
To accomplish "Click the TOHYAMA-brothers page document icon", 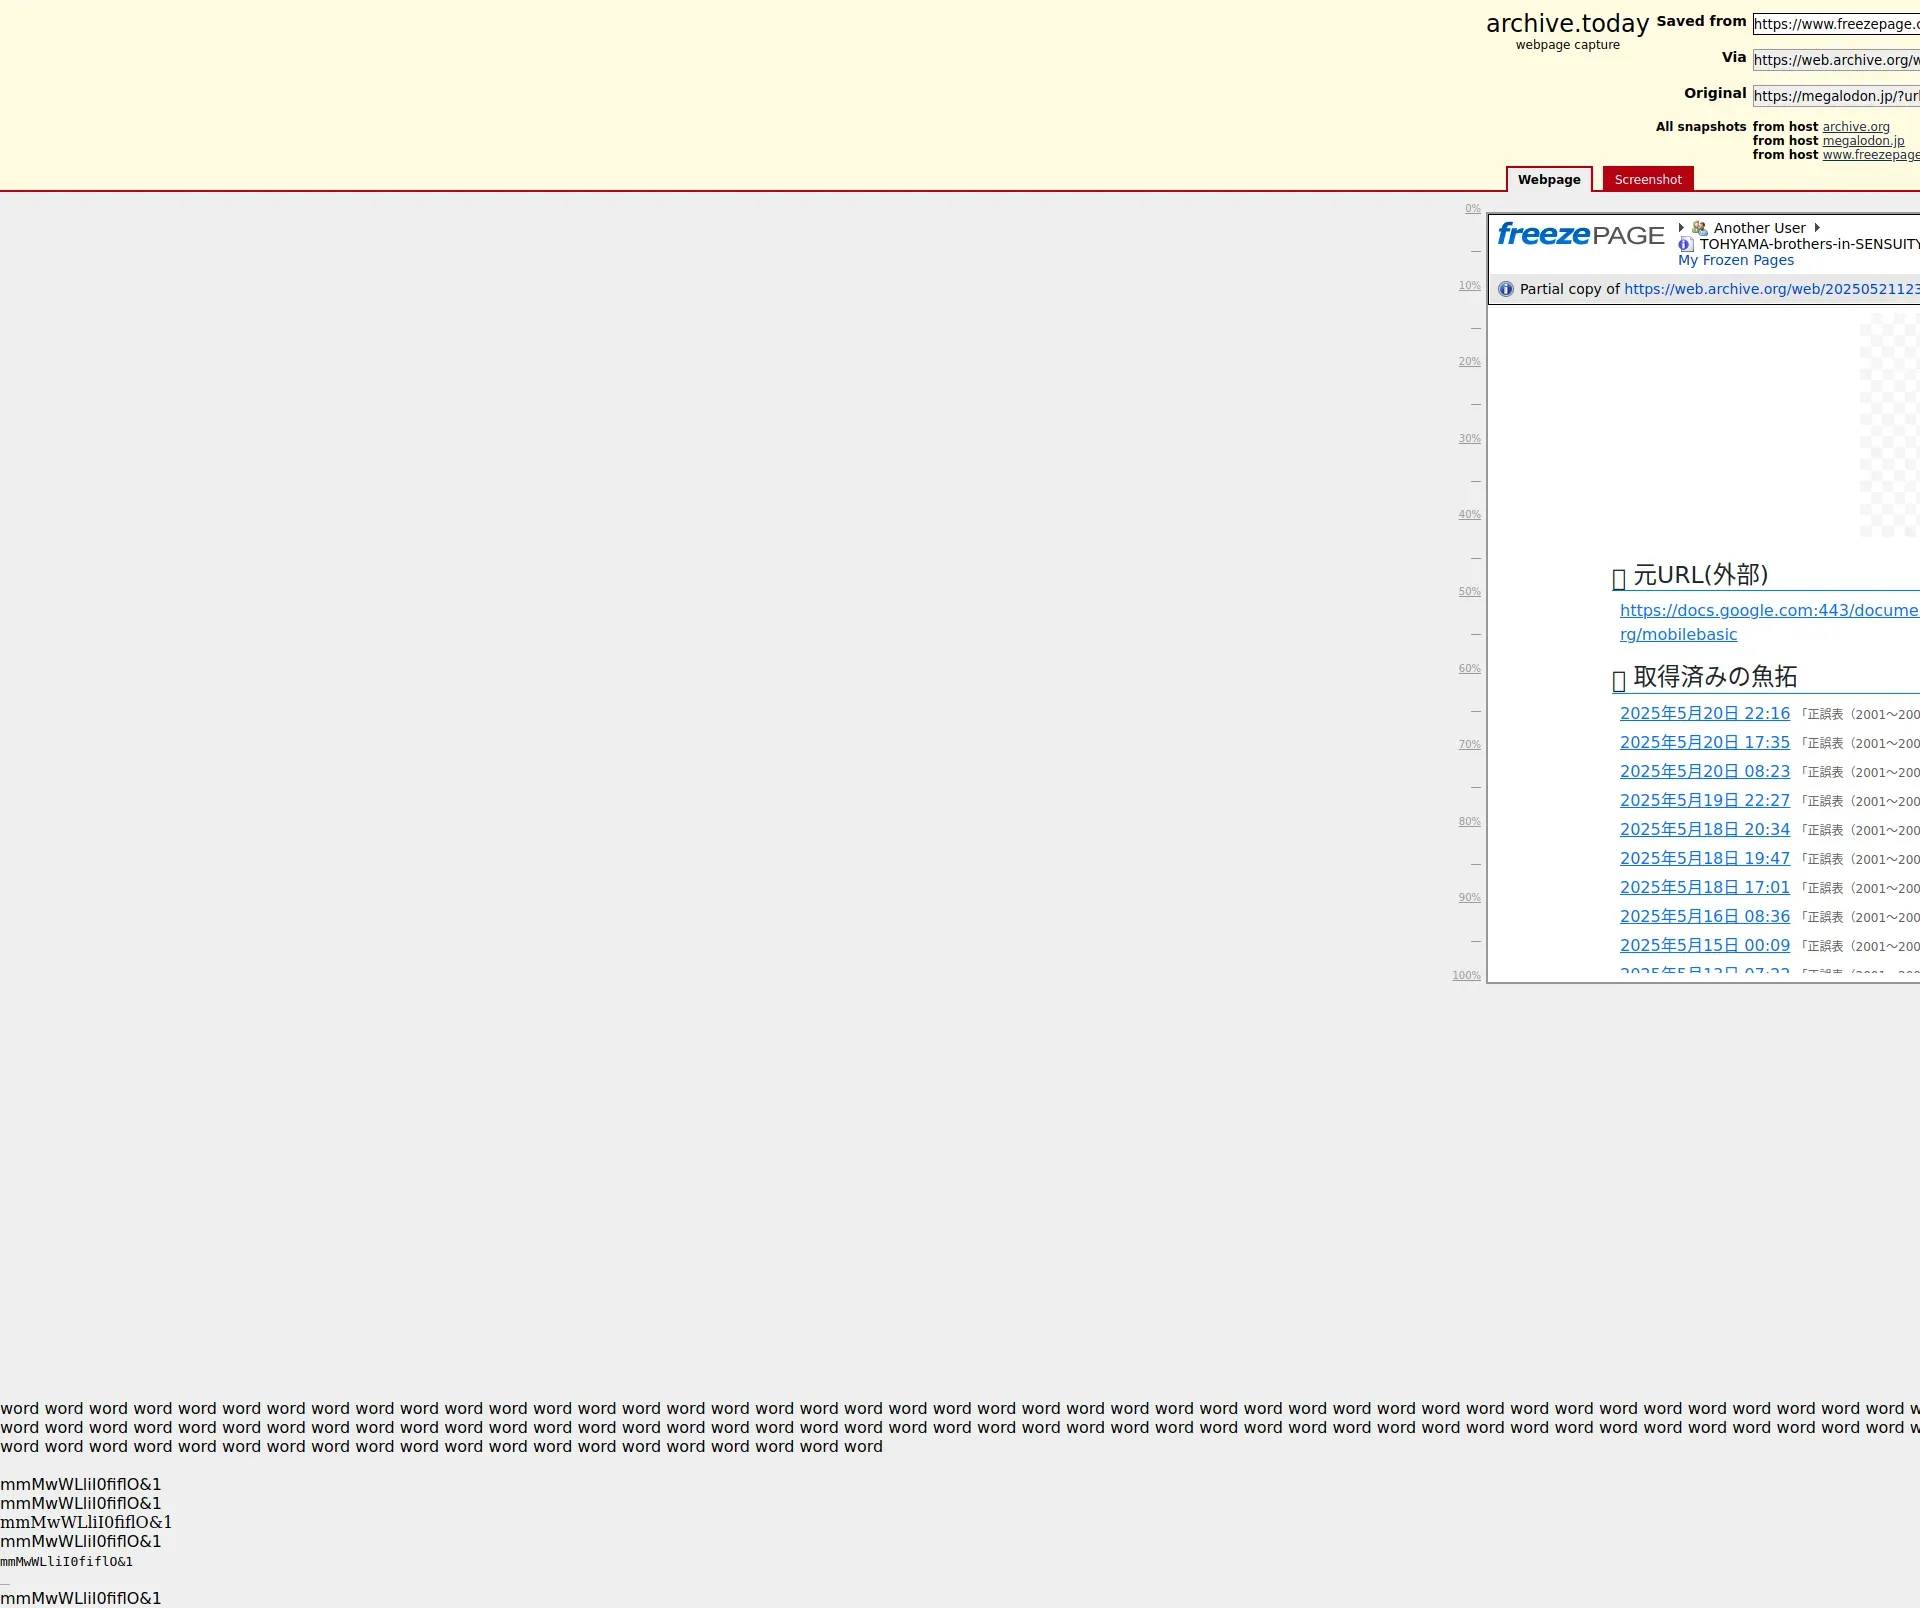I will coord(1685,244).
